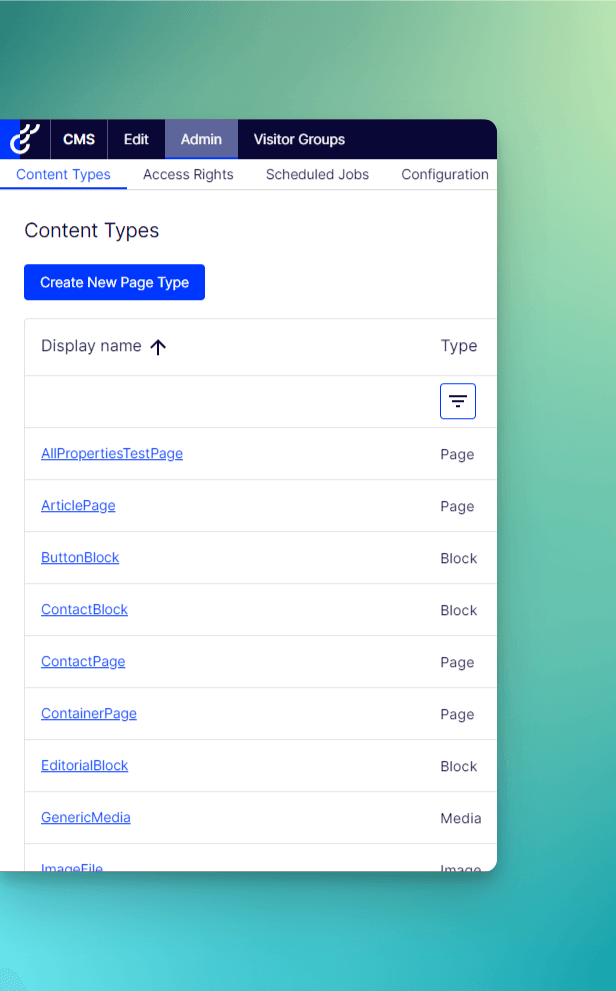Image resolution: width=616 pixels, height=991 pixels.
Task: Switch to the Access Rights tab
Action: (188, 174)
